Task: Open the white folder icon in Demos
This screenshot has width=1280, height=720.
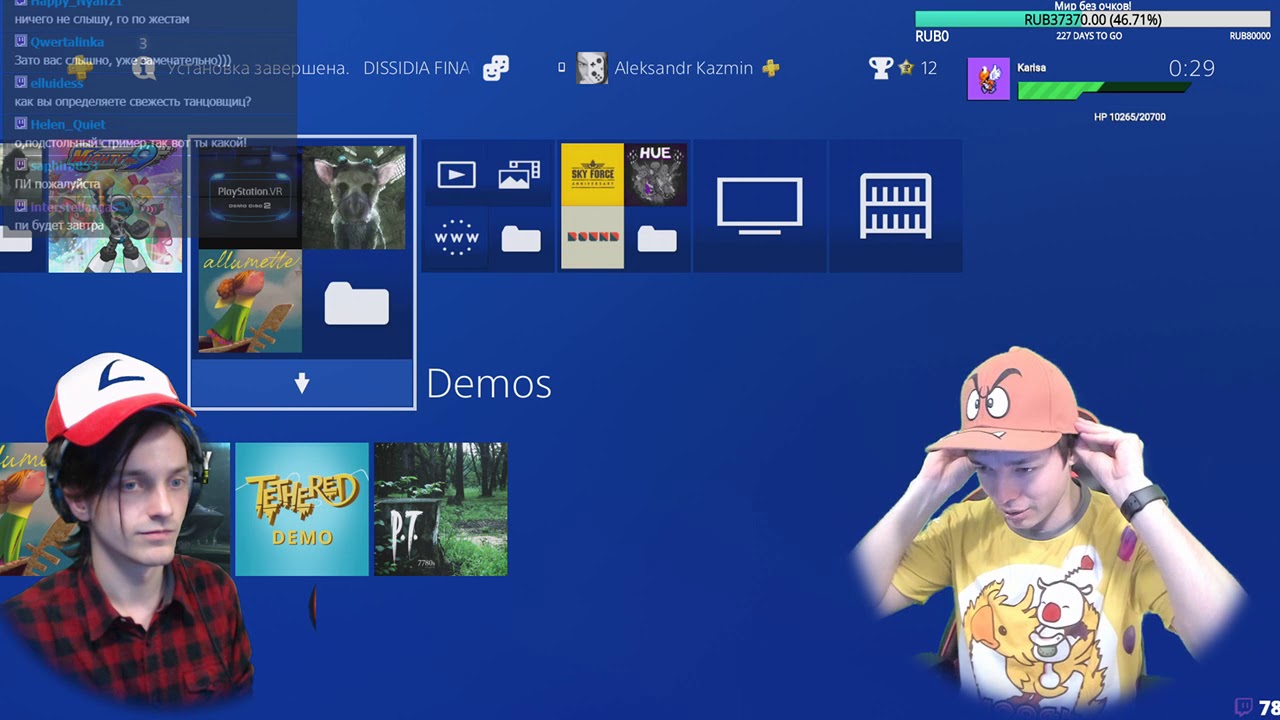Action: click(357, 303)
